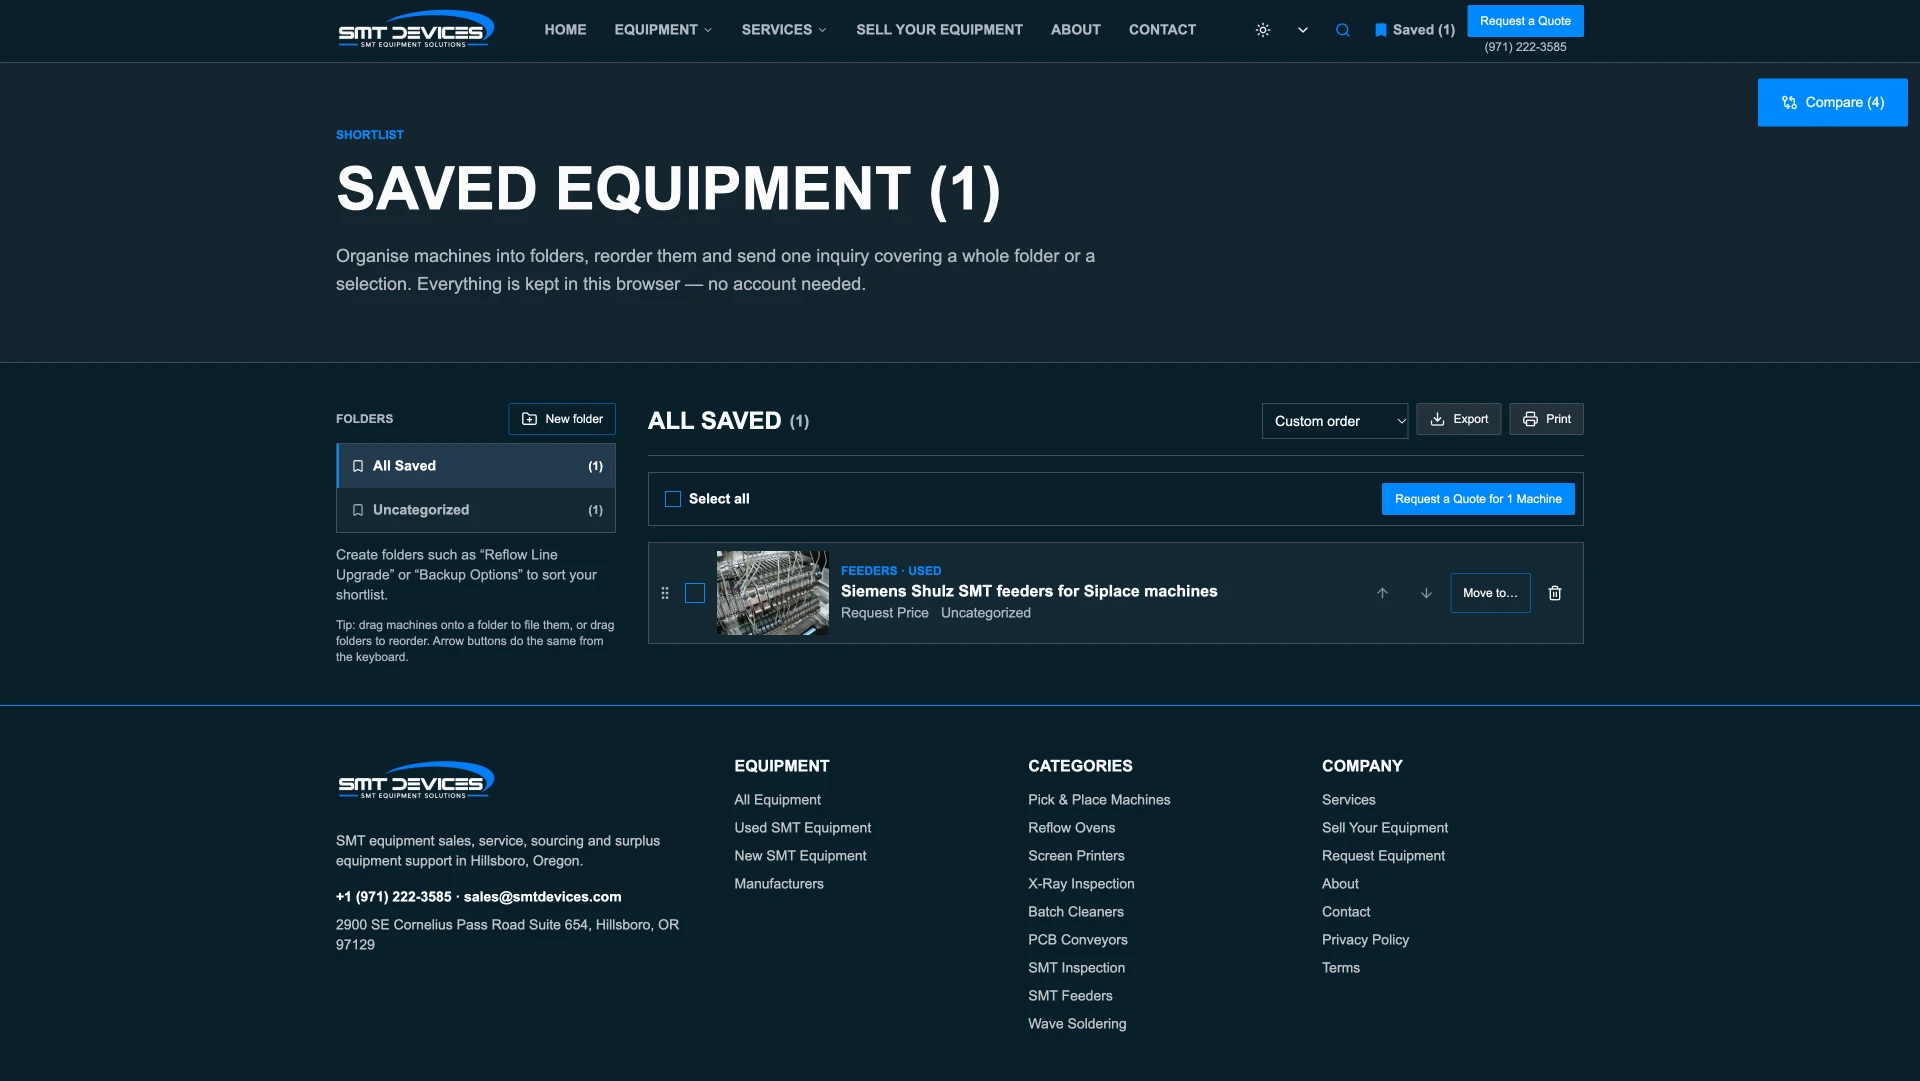
Task: Open the Custom order sort dropdown
Action: tap(1335, 421)
